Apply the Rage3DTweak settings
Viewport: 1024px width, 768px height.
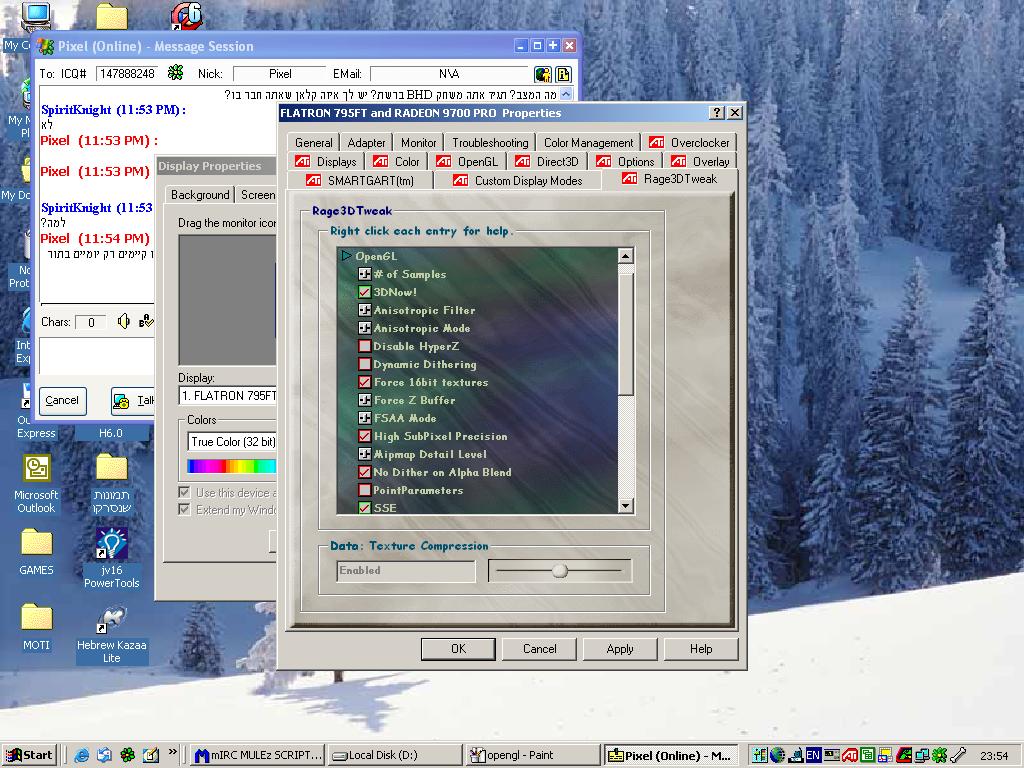point(620,648)
